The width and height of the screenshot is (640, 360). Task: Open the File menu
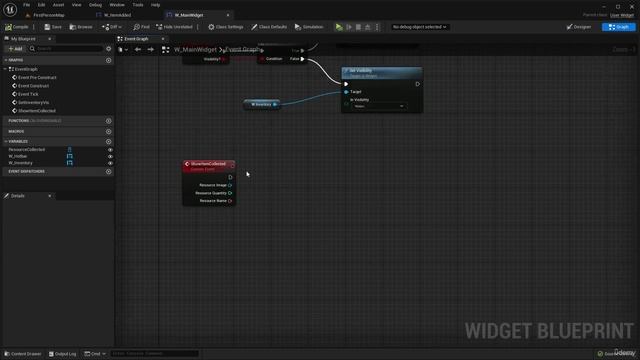27,5
